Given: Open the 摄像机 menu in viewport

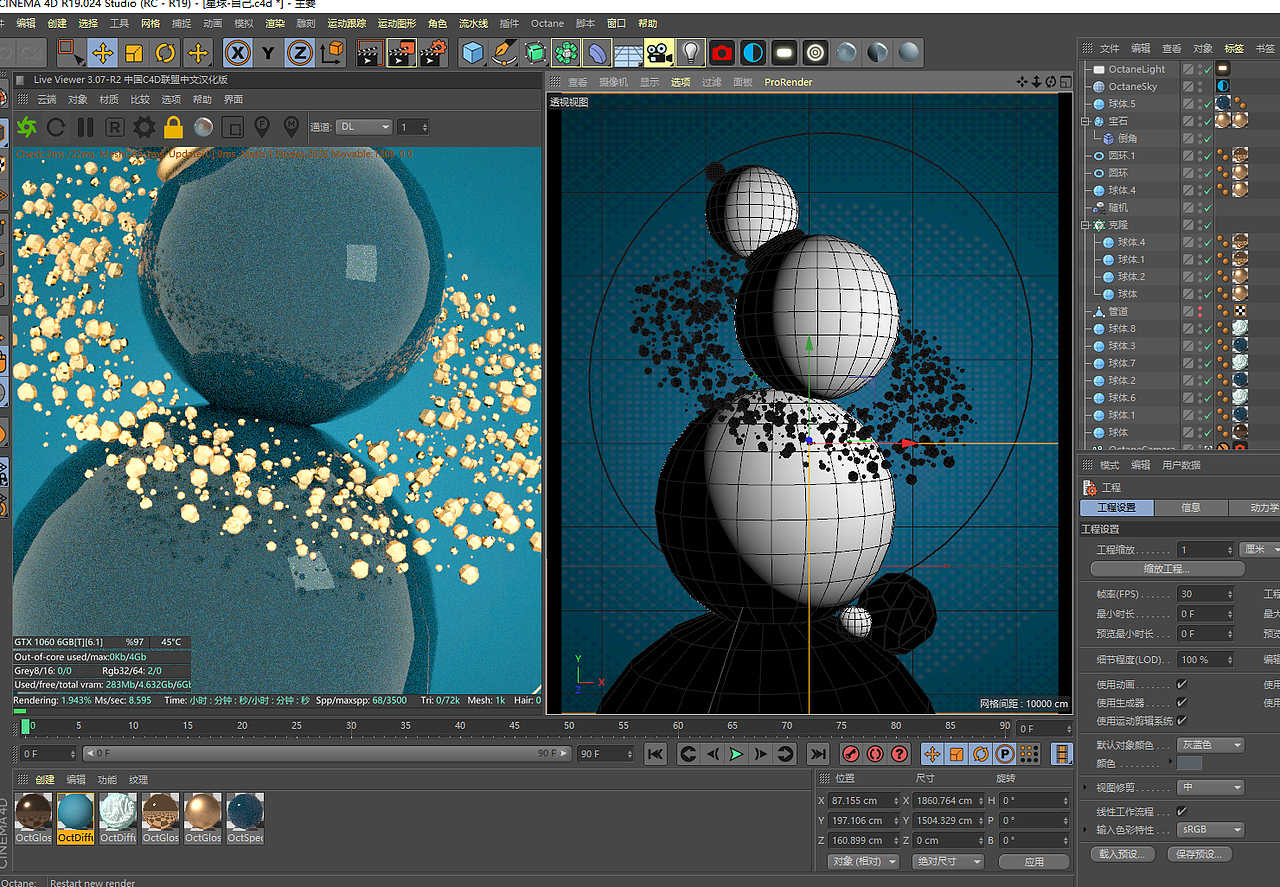Looking at the screenshot, I should coord(613,82).
